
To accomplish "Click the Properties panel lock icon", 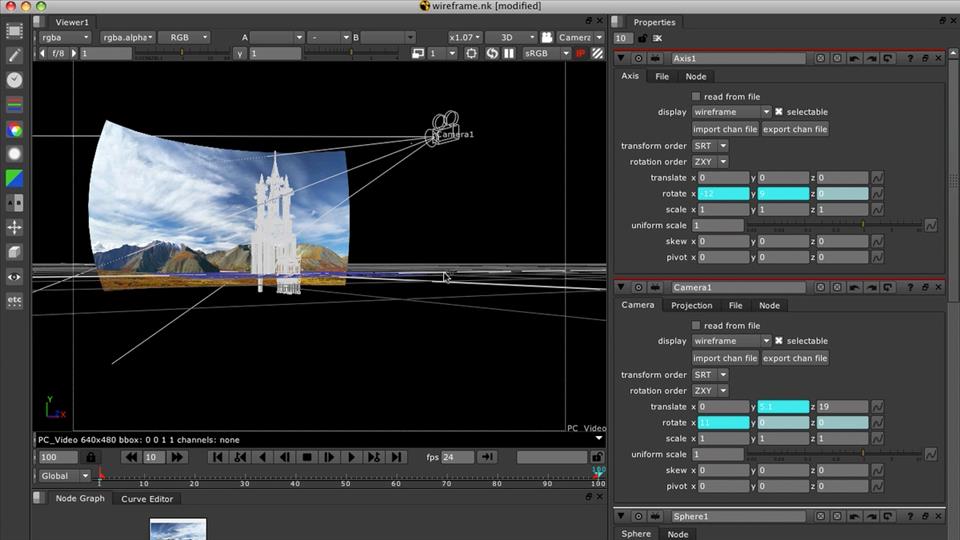I will click(642, 38).
